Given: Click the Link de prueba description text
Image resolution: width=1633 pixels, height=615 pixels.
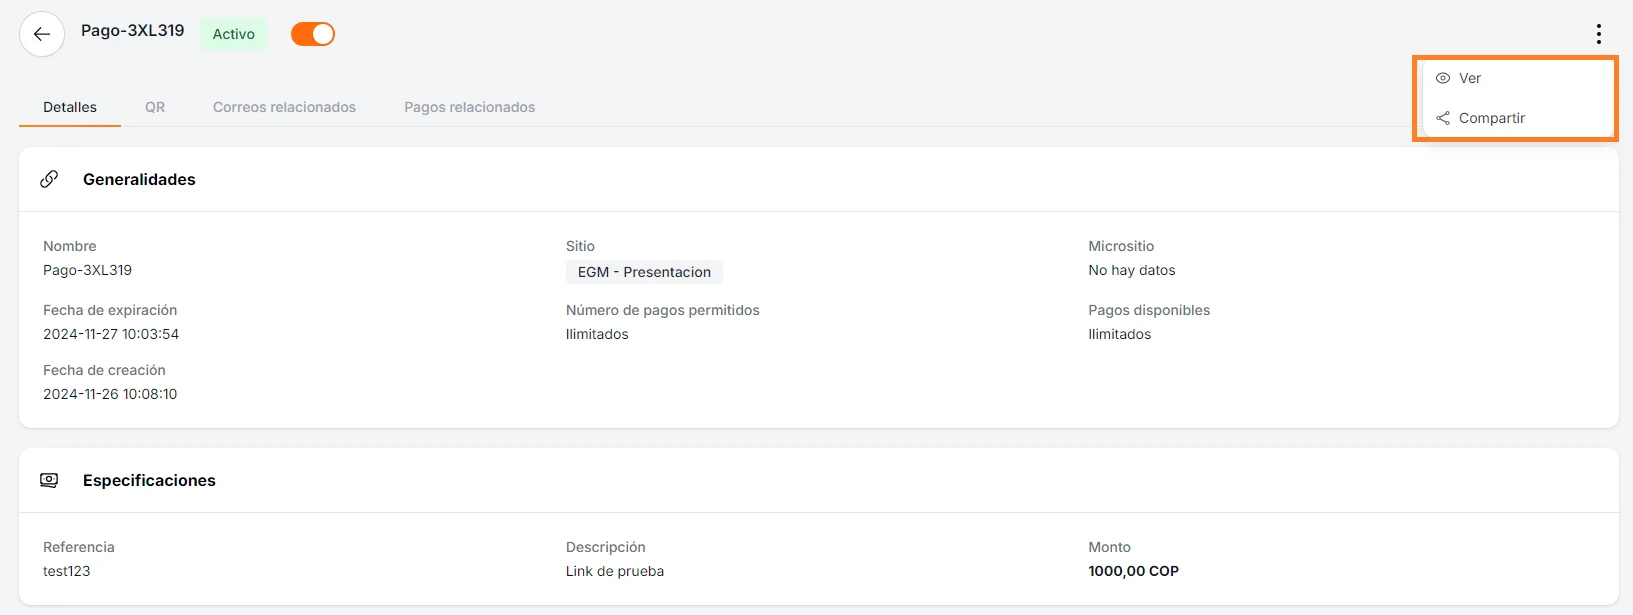Looking at the screenshot, I should [614, 571].
